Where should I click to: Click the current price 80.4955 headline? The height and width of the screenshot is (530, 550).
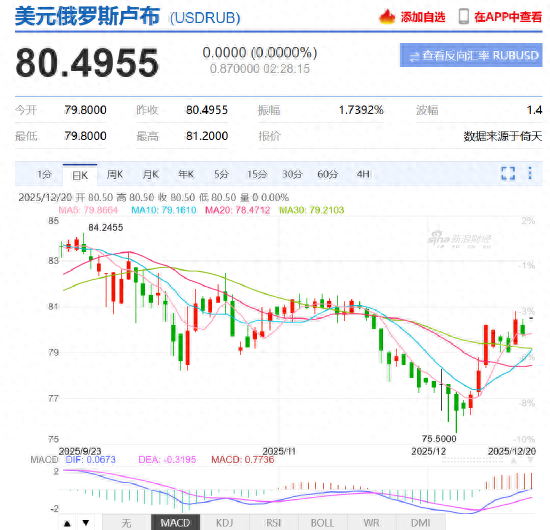87,63
